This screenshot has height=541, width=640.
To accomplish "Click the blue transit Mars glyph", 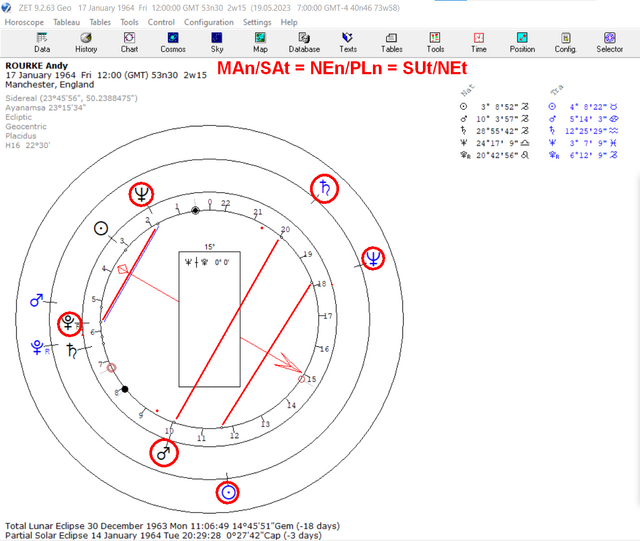I will (36, 301).
